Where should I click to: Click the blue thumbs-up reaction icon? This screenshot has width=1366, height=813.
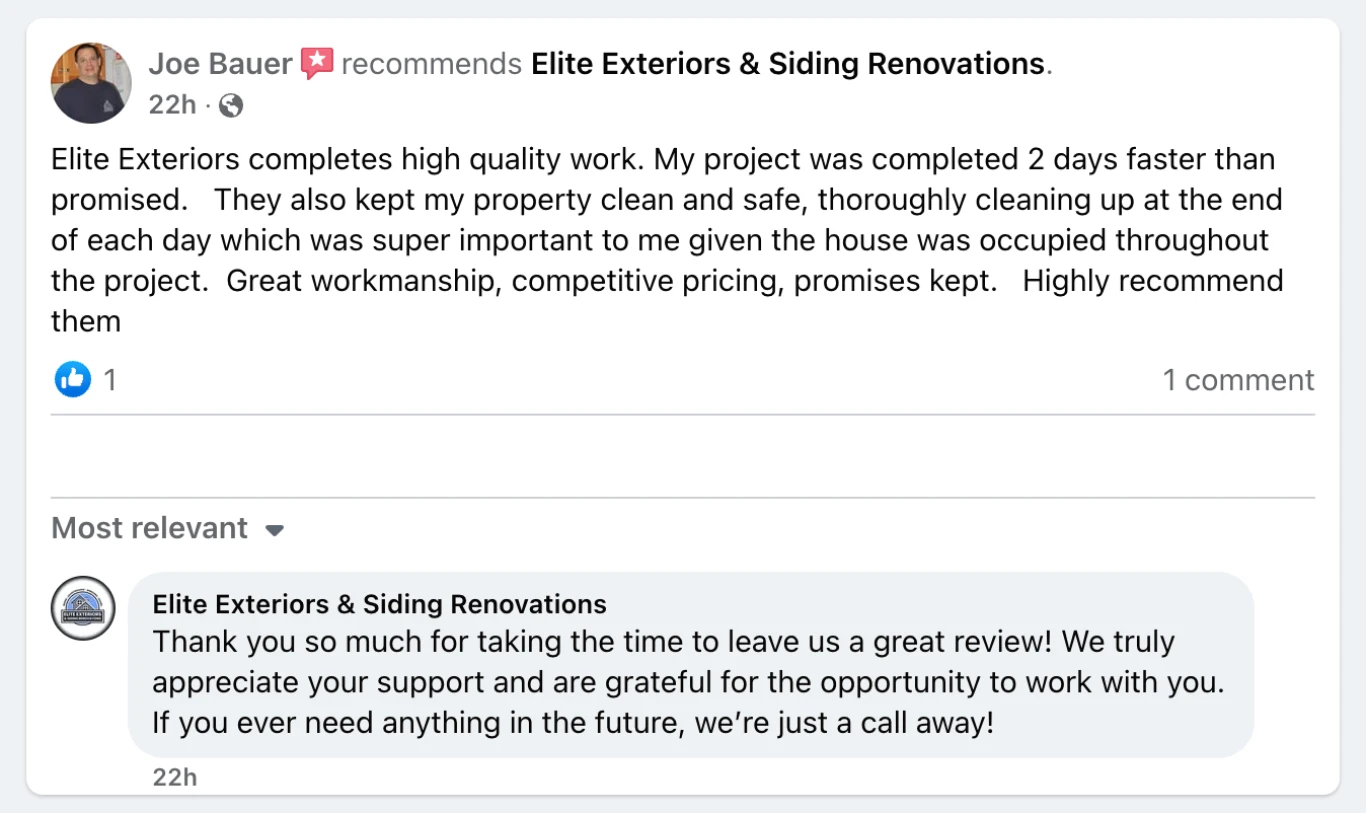72,379
